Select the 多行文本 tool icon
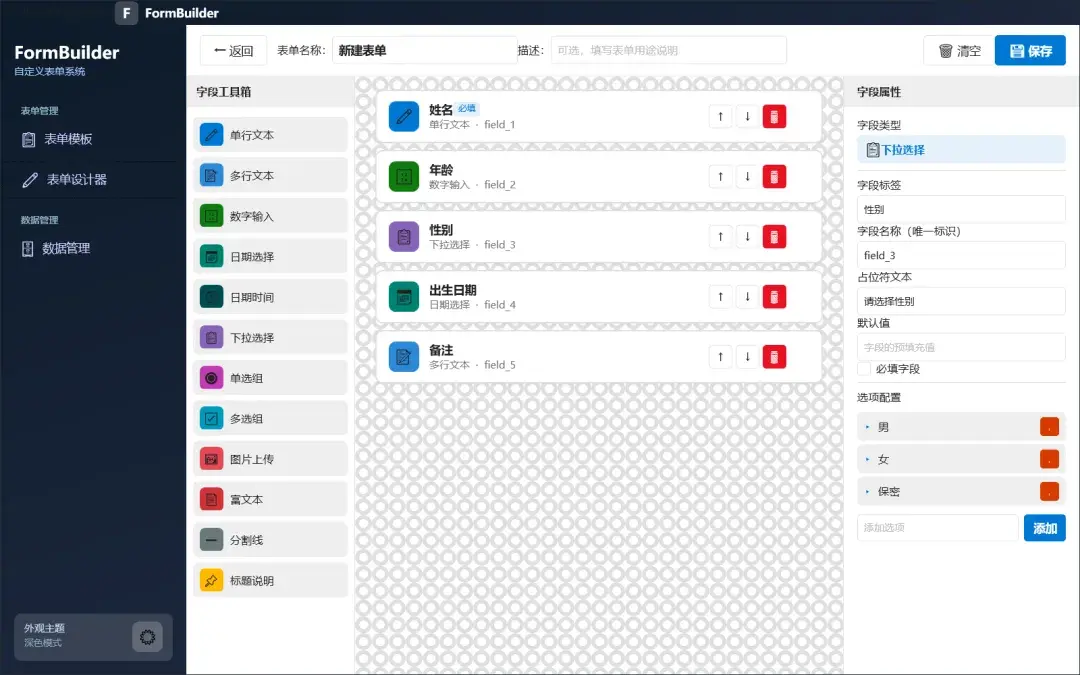 coord(211,175)
